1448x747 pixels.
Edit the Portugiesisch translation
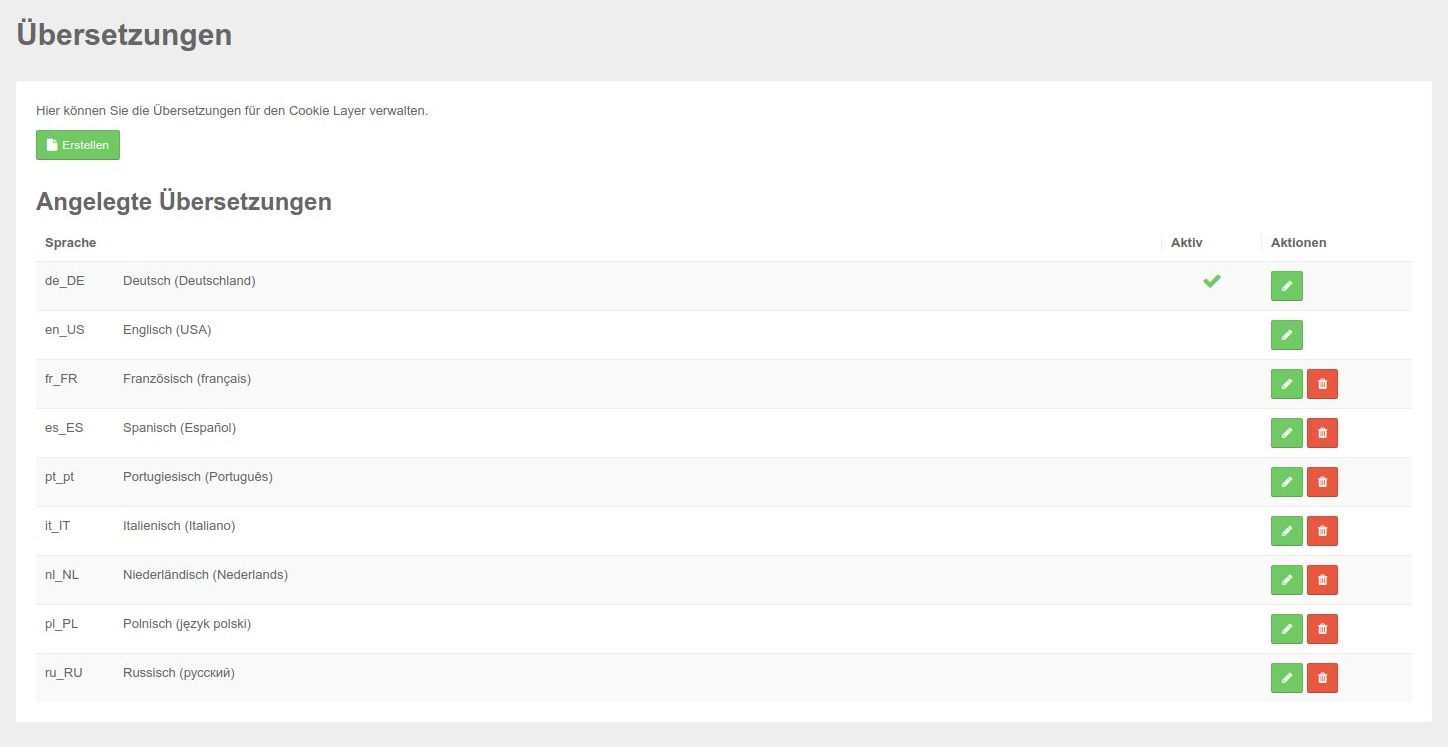click(1286, 482)
